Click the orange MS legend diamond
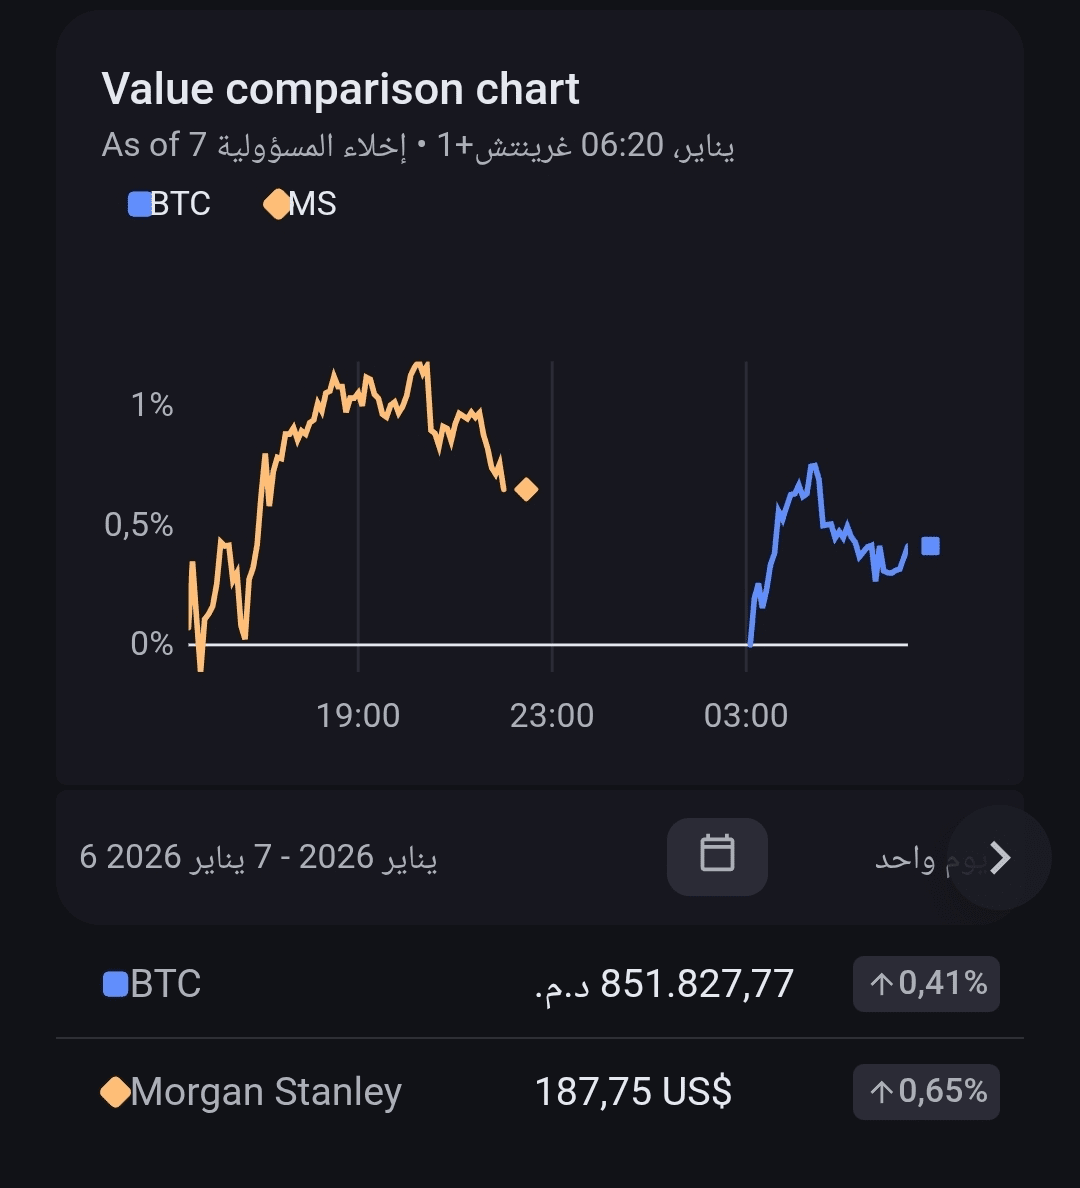 275,205
